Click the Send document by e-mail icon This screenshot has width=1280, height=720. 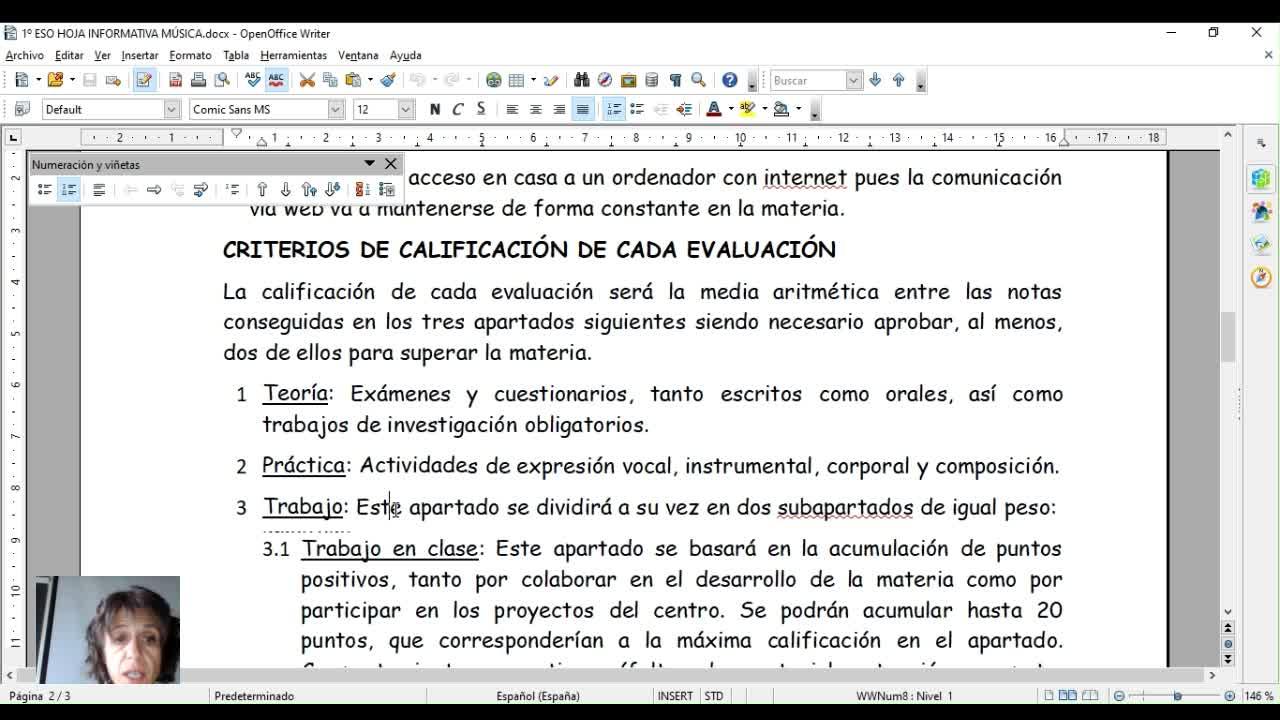[x=113, y=80]
